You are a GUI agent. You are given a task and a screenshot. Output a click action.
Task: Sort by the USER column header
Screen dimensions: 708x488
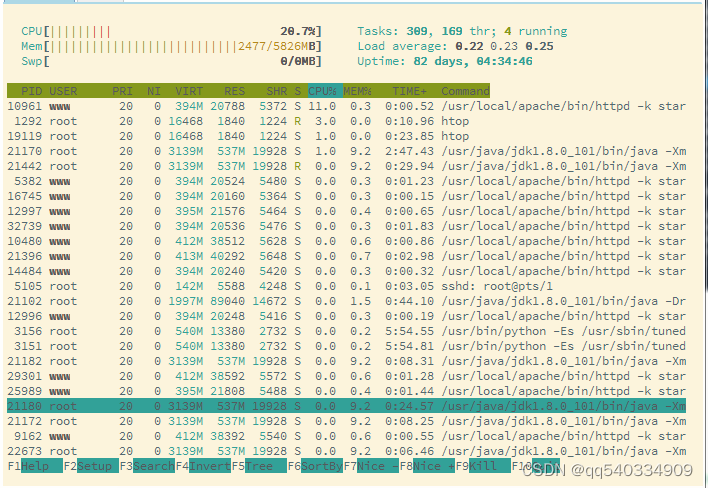click(63, 91)
